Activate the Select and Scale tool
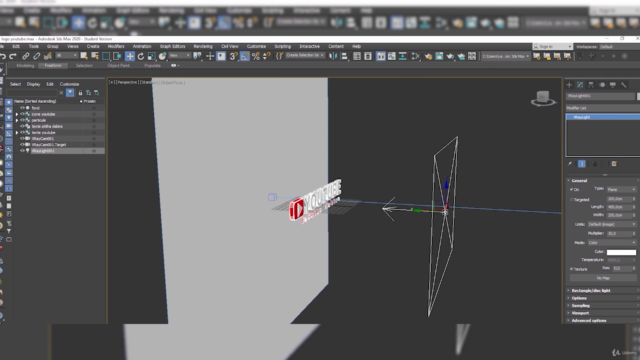The width and height of the screenshot is (640, 360). click(x=151, y=56)
